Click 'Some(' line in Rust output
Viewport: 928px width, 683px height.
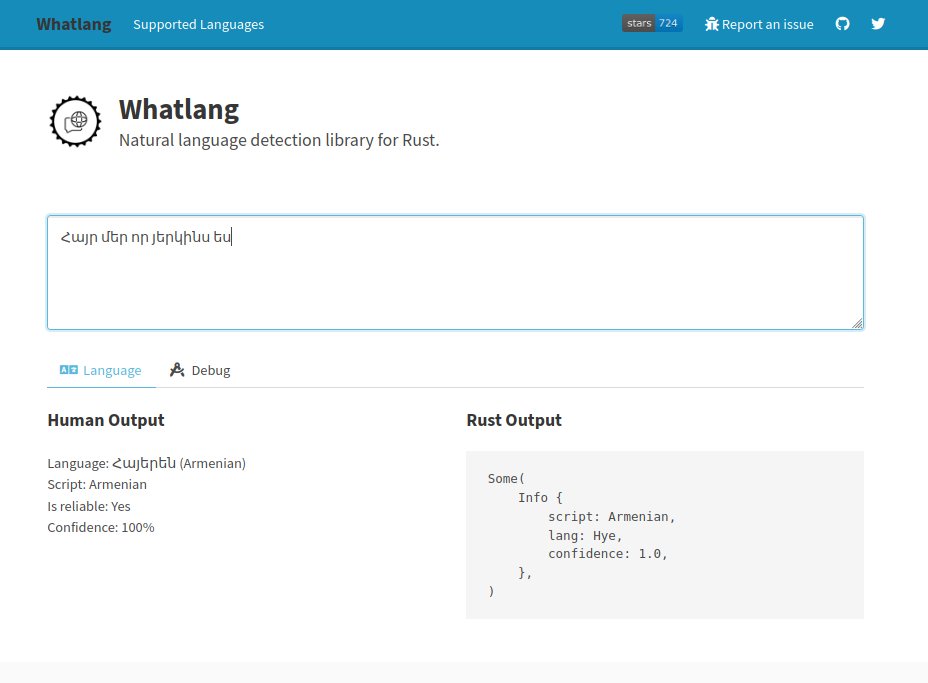pyautogui.click(x=506, y=479)
